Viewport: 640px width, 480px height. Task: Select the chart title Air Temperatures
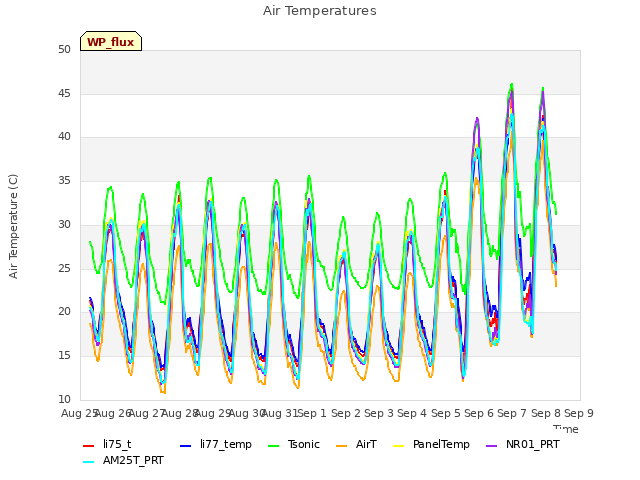click(x=320, y=11)
